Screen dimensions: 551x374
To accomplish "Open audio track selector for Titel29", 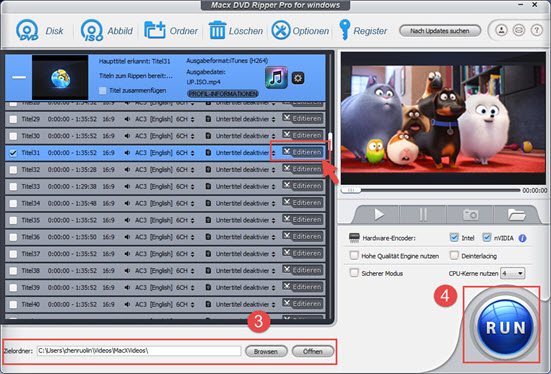I will click(193, 120).
